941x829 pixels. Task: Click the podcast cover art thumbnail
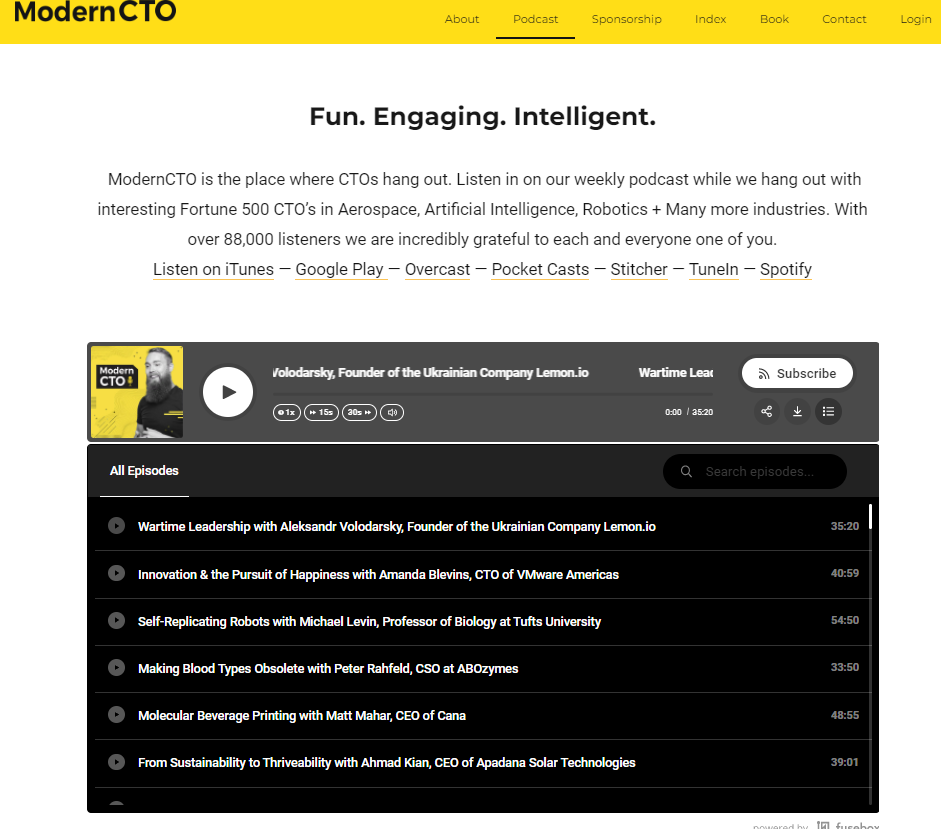[x=137, y=392]
